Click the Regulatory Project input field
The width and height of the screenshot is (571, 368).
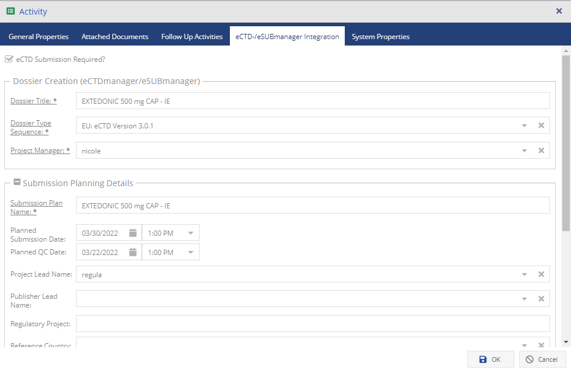click(x=312, y=324)
